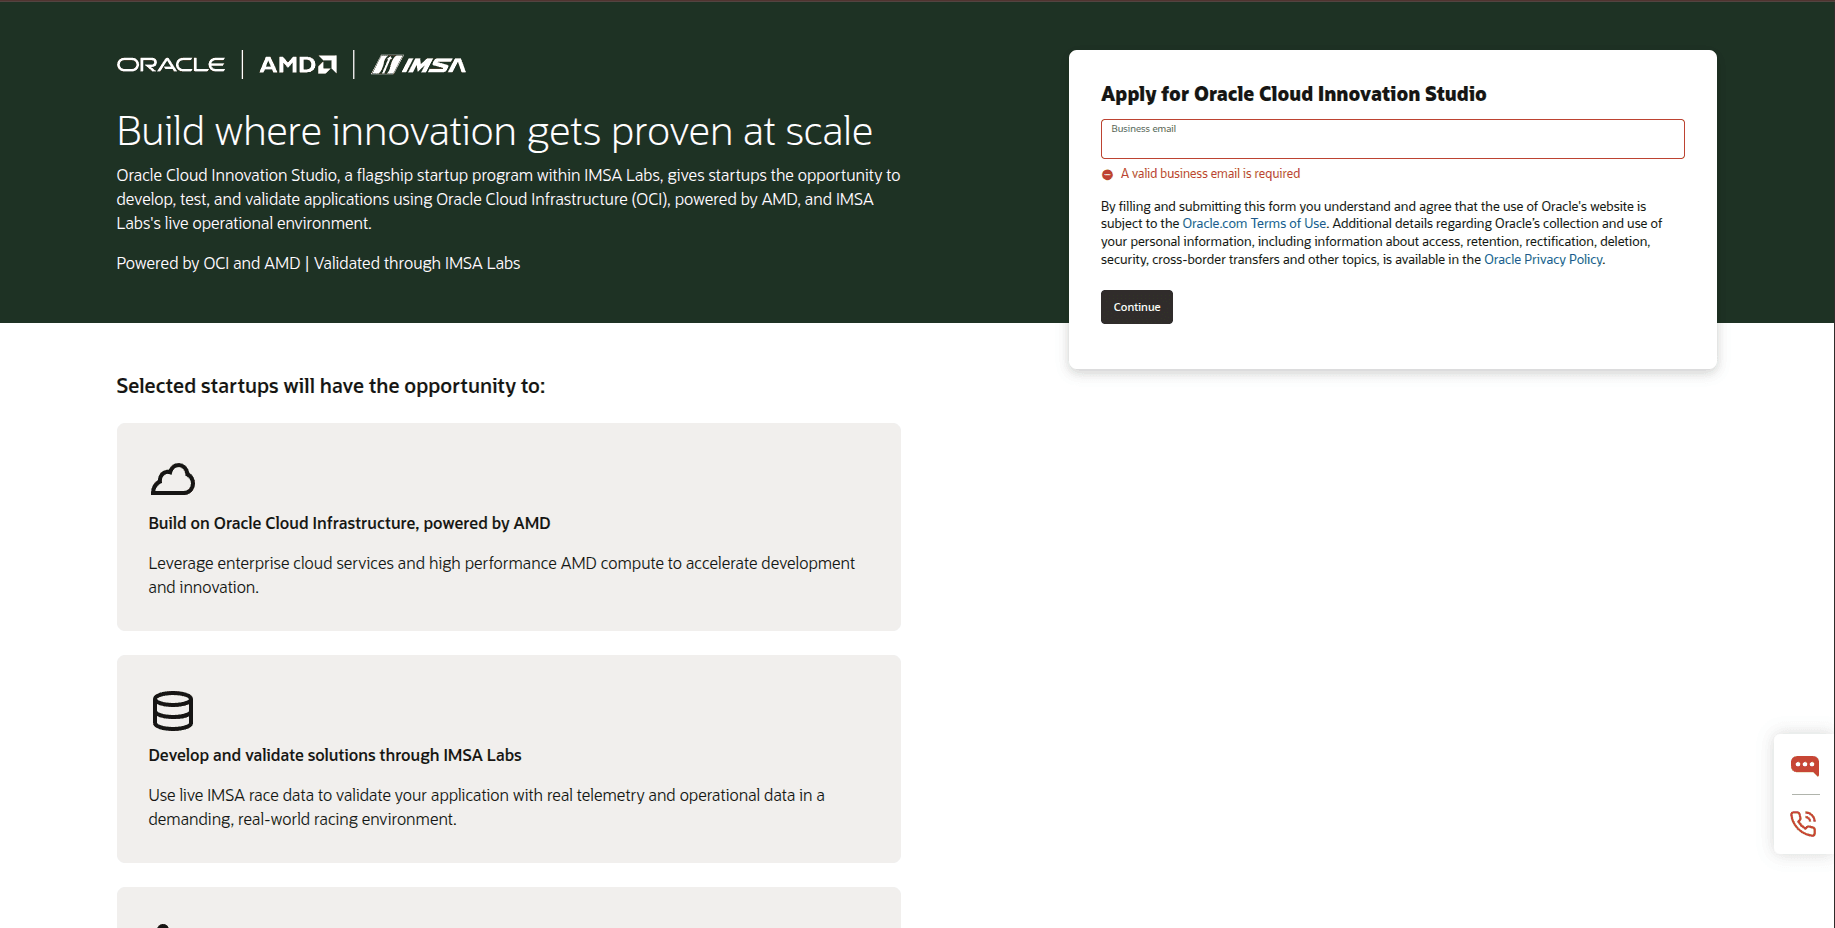1835x928 pixels.
Task: Submit form with the Continue button
Action: click(x=1136, y=307)
